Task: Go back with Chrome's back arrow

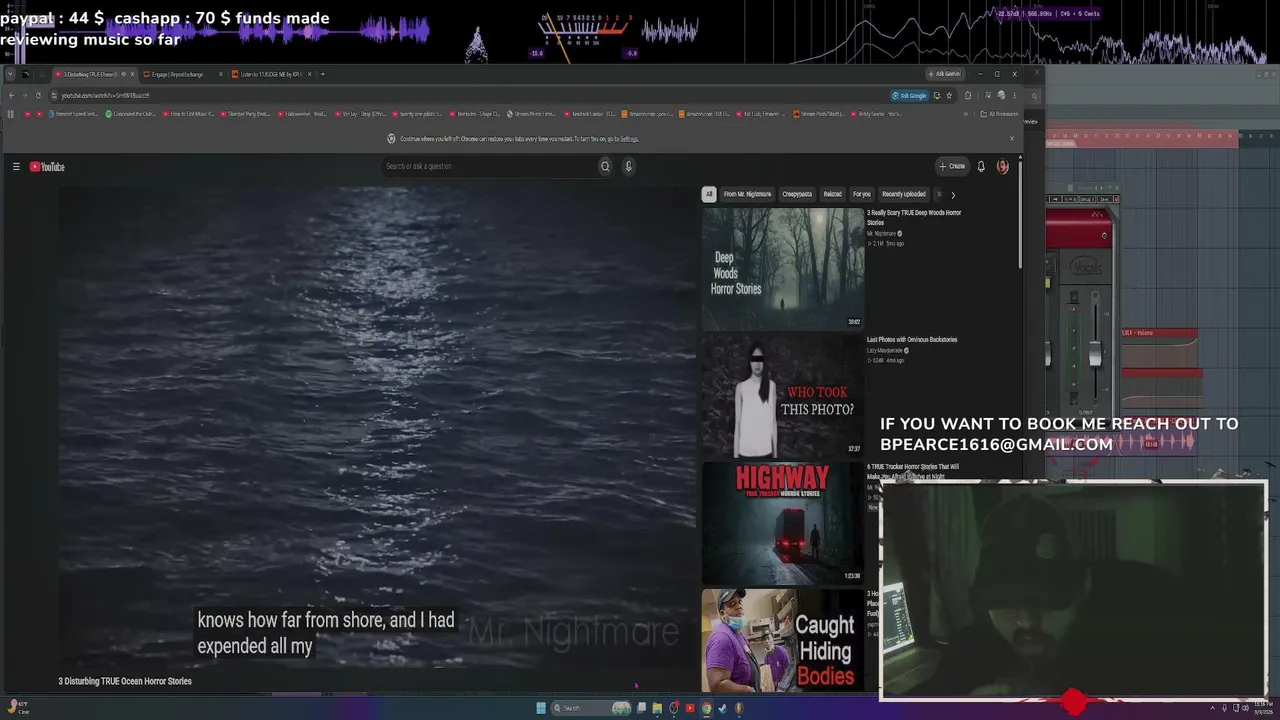Action: pos(11,96)
